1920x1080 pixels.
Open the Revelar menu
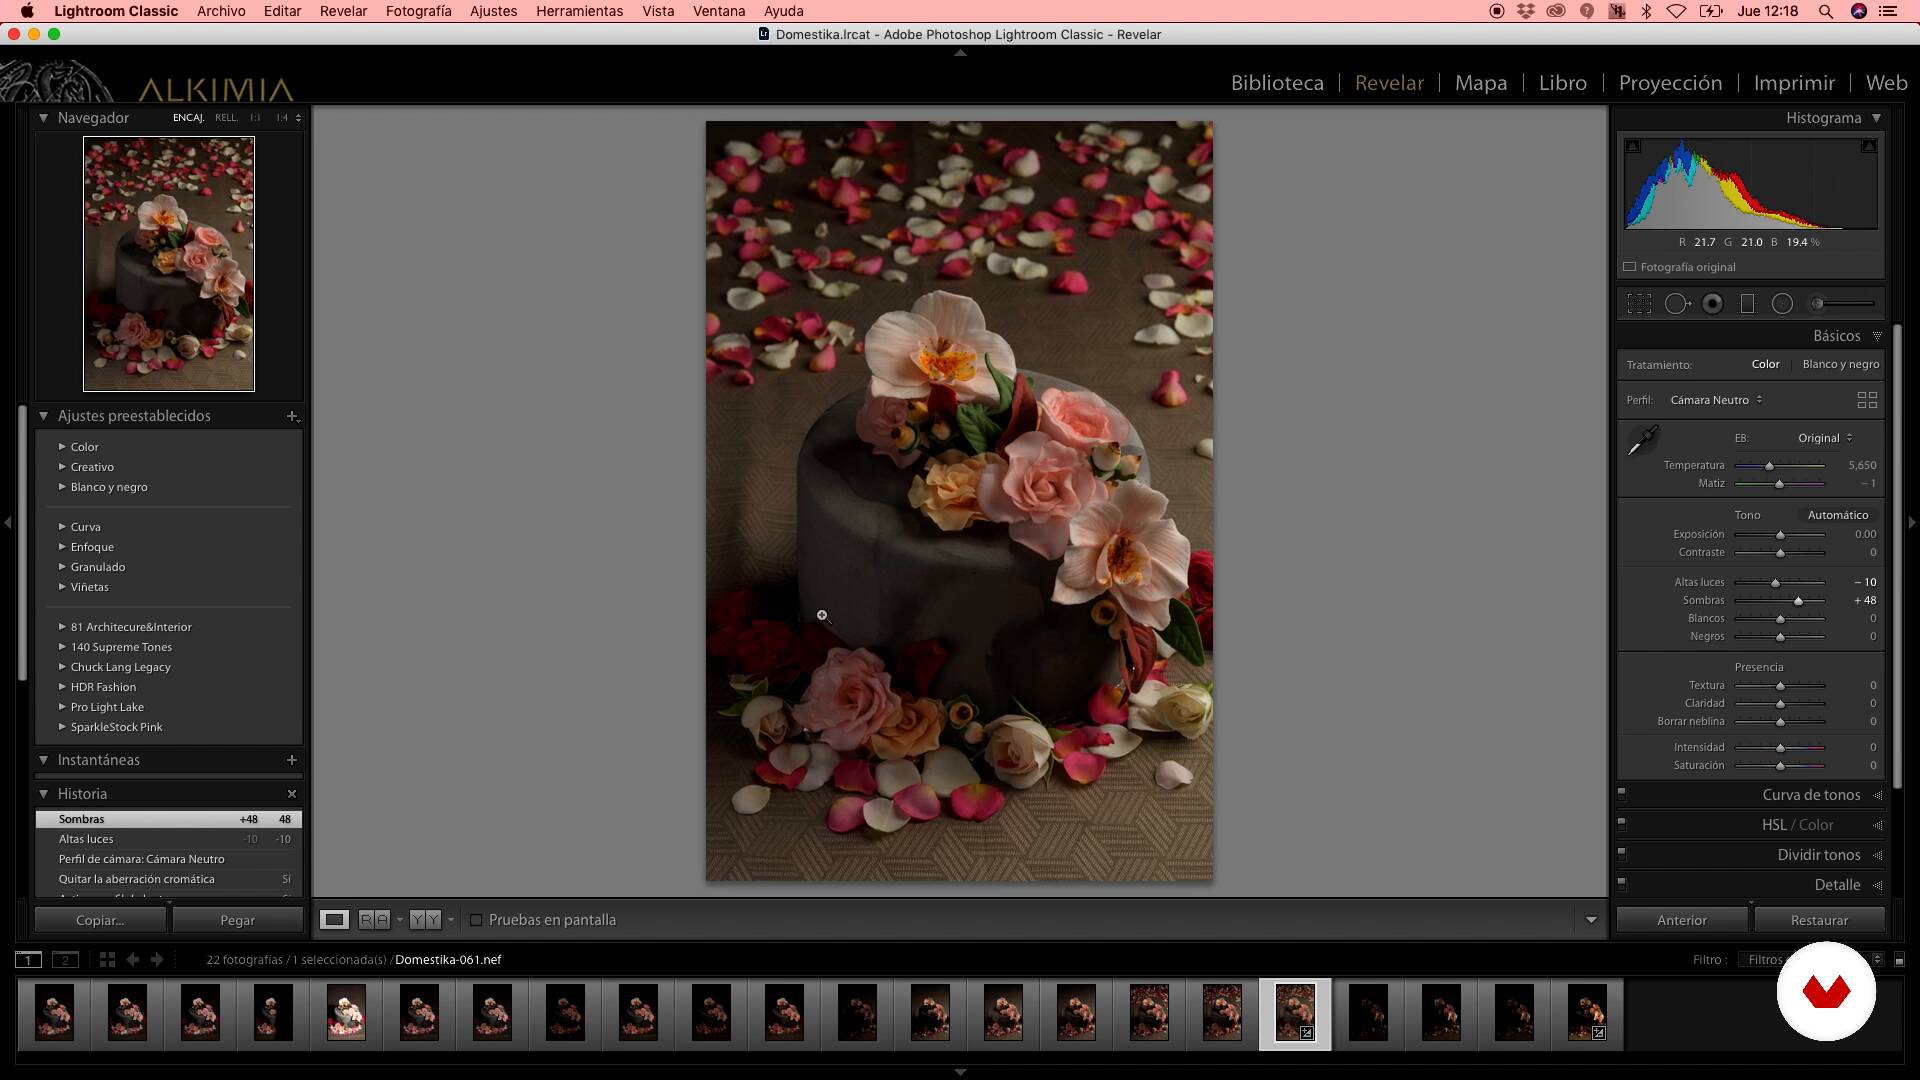pyautogui.click(x=343, y=11)
